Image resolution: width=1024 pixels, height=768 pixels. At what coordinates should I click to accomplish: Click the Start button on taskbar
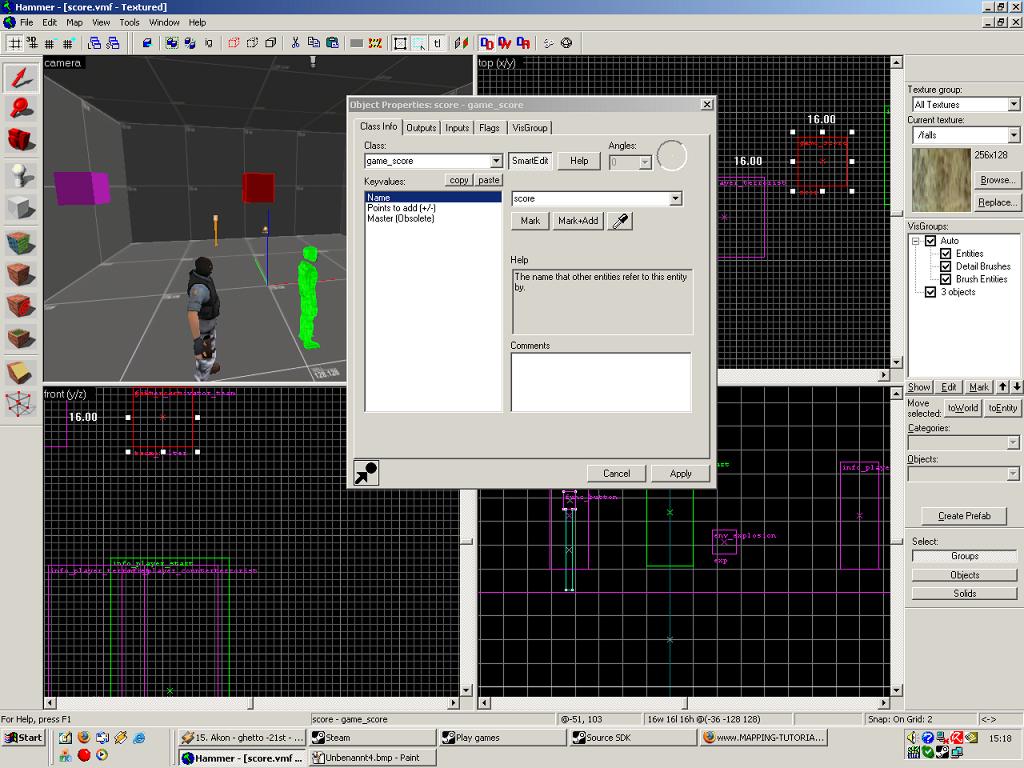24,738
